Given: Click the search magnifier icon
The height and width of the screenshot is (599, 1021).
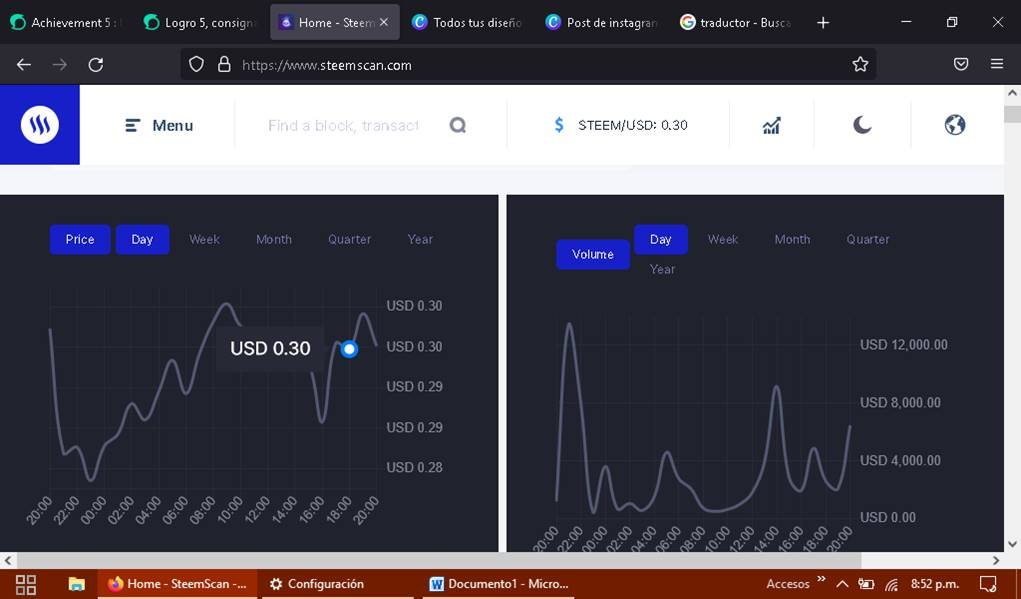Looking at the screenshot, I should [458, 125].
